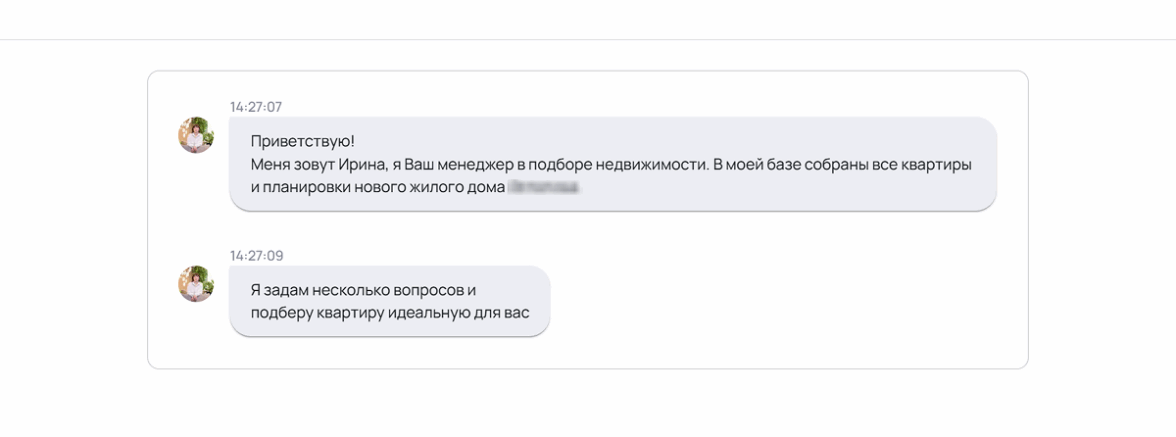The width and height of the screenshot is (1176, 437).
Task: Click the 14:27:09 timestamp
Action: coord(256,256)
